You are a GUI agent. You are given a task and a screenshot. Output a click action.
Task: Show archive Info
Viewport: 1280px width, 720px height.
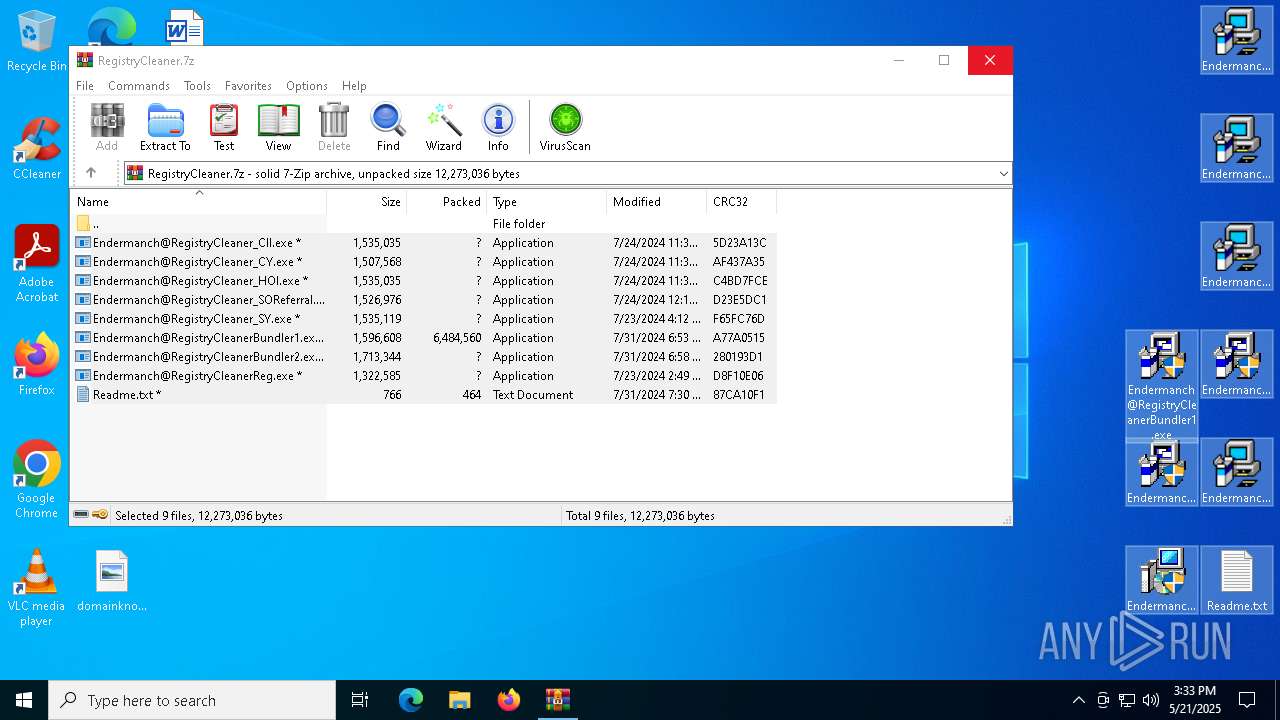coord(498,127)
